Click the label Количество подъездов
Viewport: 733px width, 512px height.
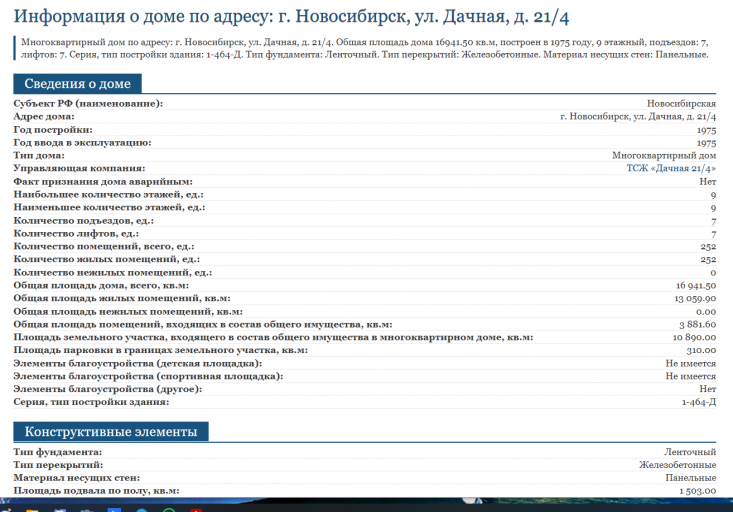[x=84, y=220]
